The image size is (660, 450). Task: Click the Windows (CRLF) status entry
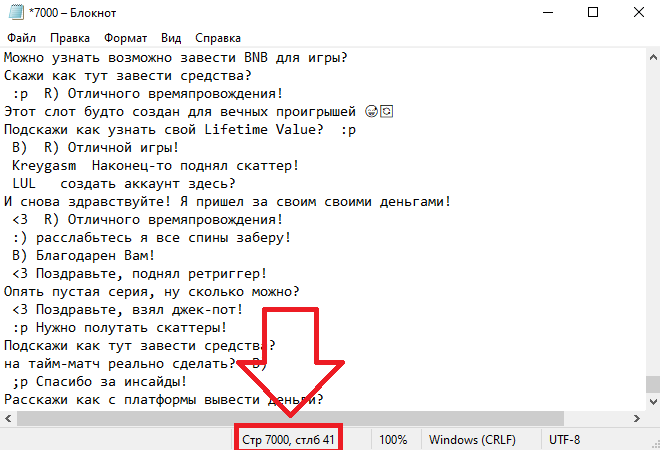coord(472,440)
